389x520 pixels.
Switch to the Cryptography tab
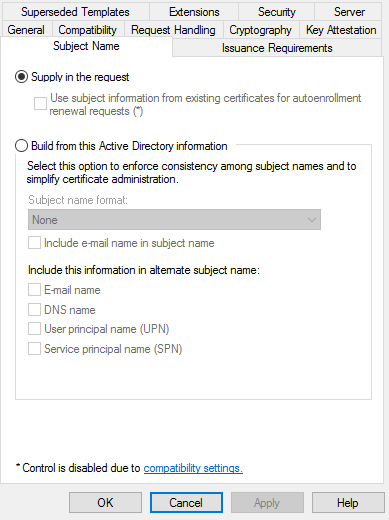tap(261, 30)
